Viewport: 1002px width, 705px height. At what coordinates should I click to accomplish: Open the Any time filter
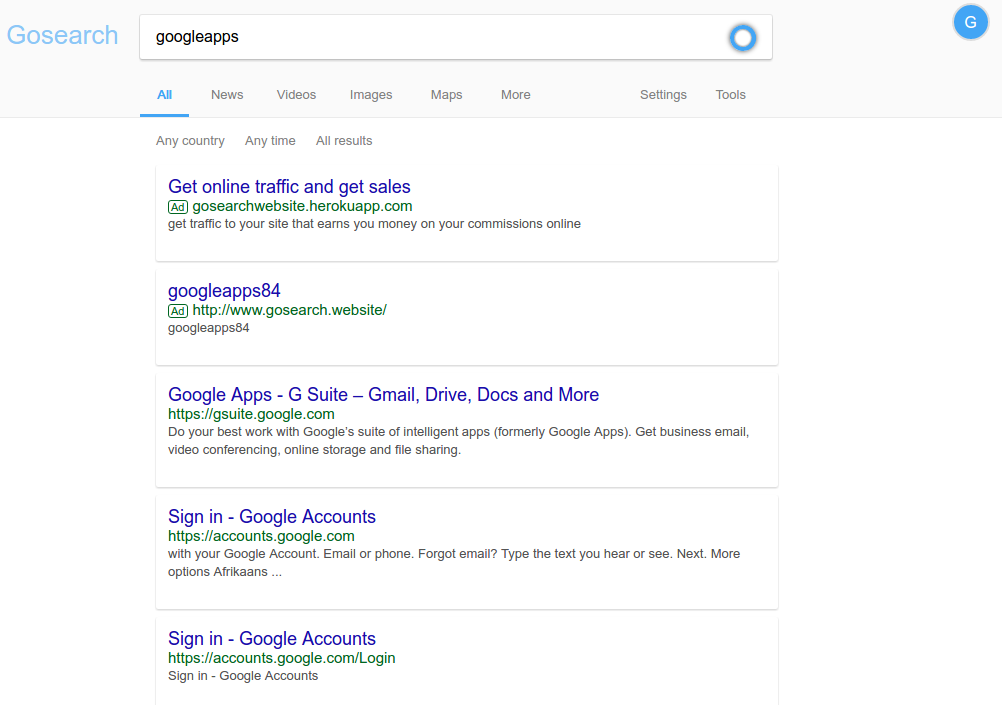[270, 141]
